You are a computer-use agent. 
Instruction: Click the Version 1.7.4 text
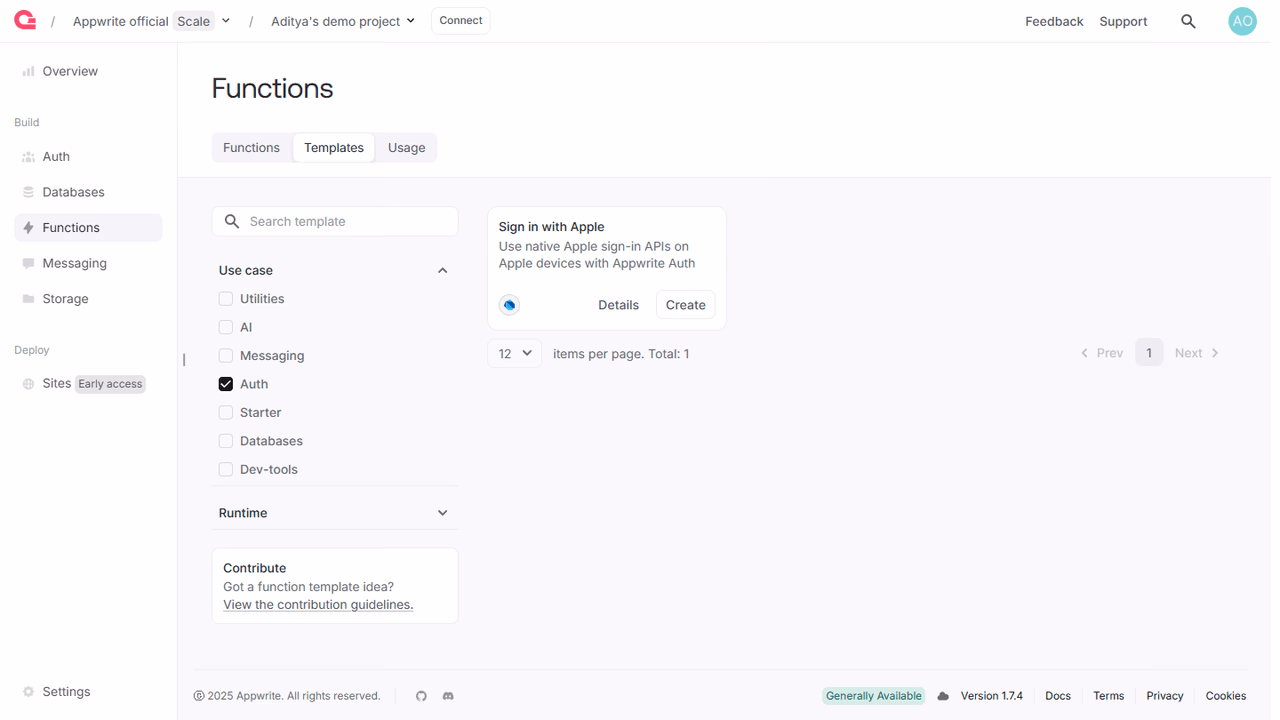[x=992, y=696]
